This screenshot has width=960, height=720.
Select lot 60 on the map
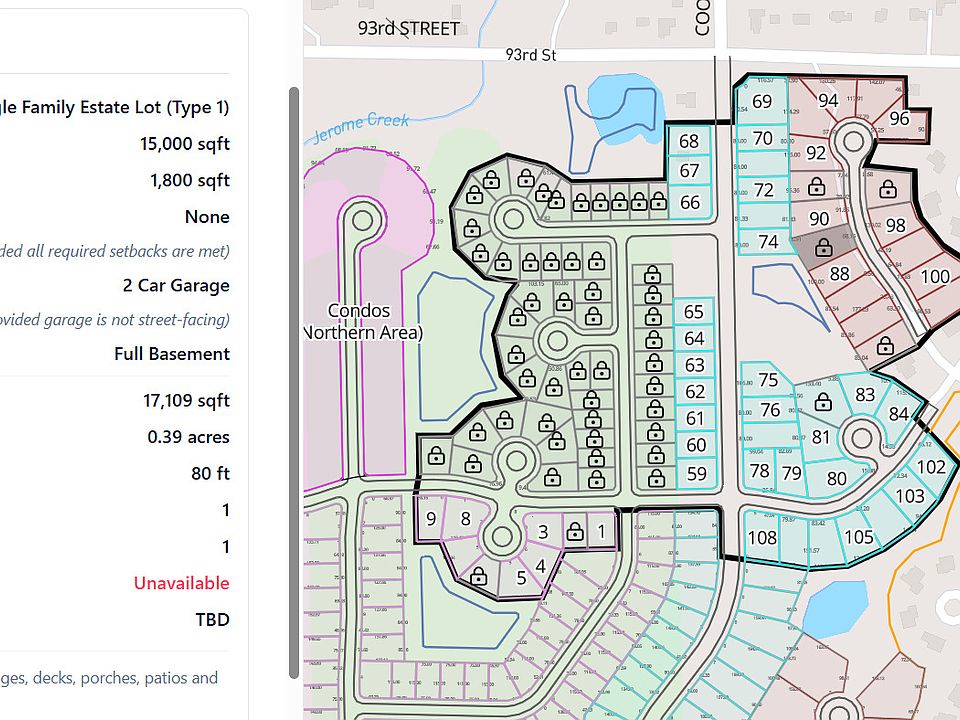pyautogui.click(x=696, y=445)
